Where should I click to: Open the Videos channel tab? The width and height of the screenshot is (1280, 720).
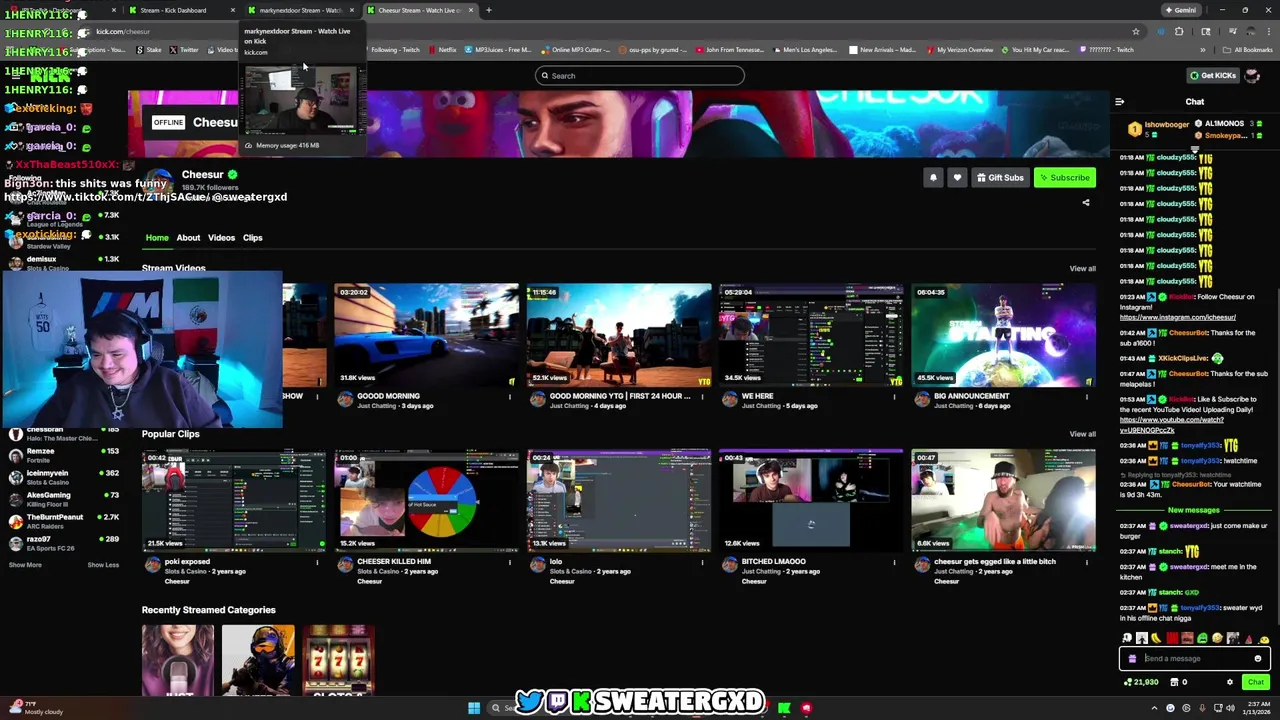pyautogui.click(x=221, y=238)
